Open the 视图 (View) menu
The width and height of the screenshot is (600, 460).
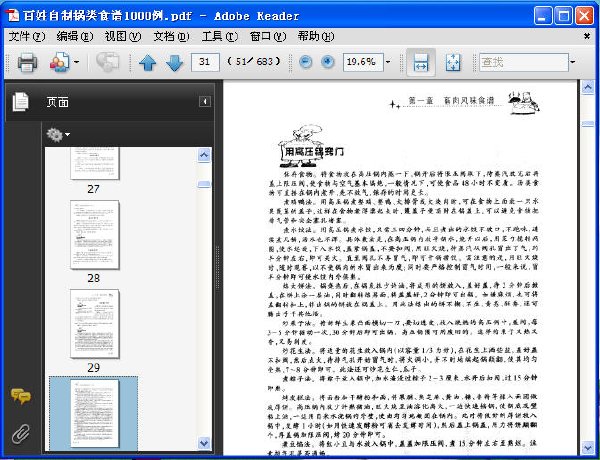tap(123, 36)
